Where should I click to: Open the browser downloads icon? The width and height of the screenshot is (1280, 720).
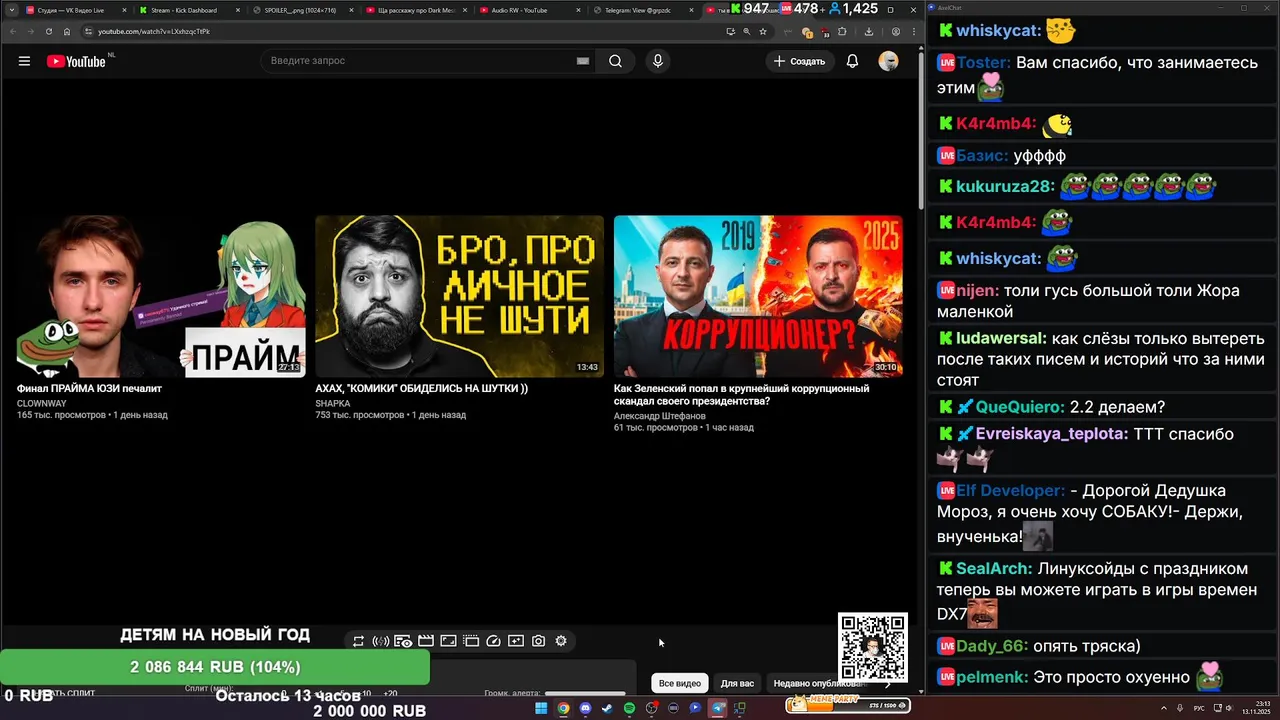point(868,31)
